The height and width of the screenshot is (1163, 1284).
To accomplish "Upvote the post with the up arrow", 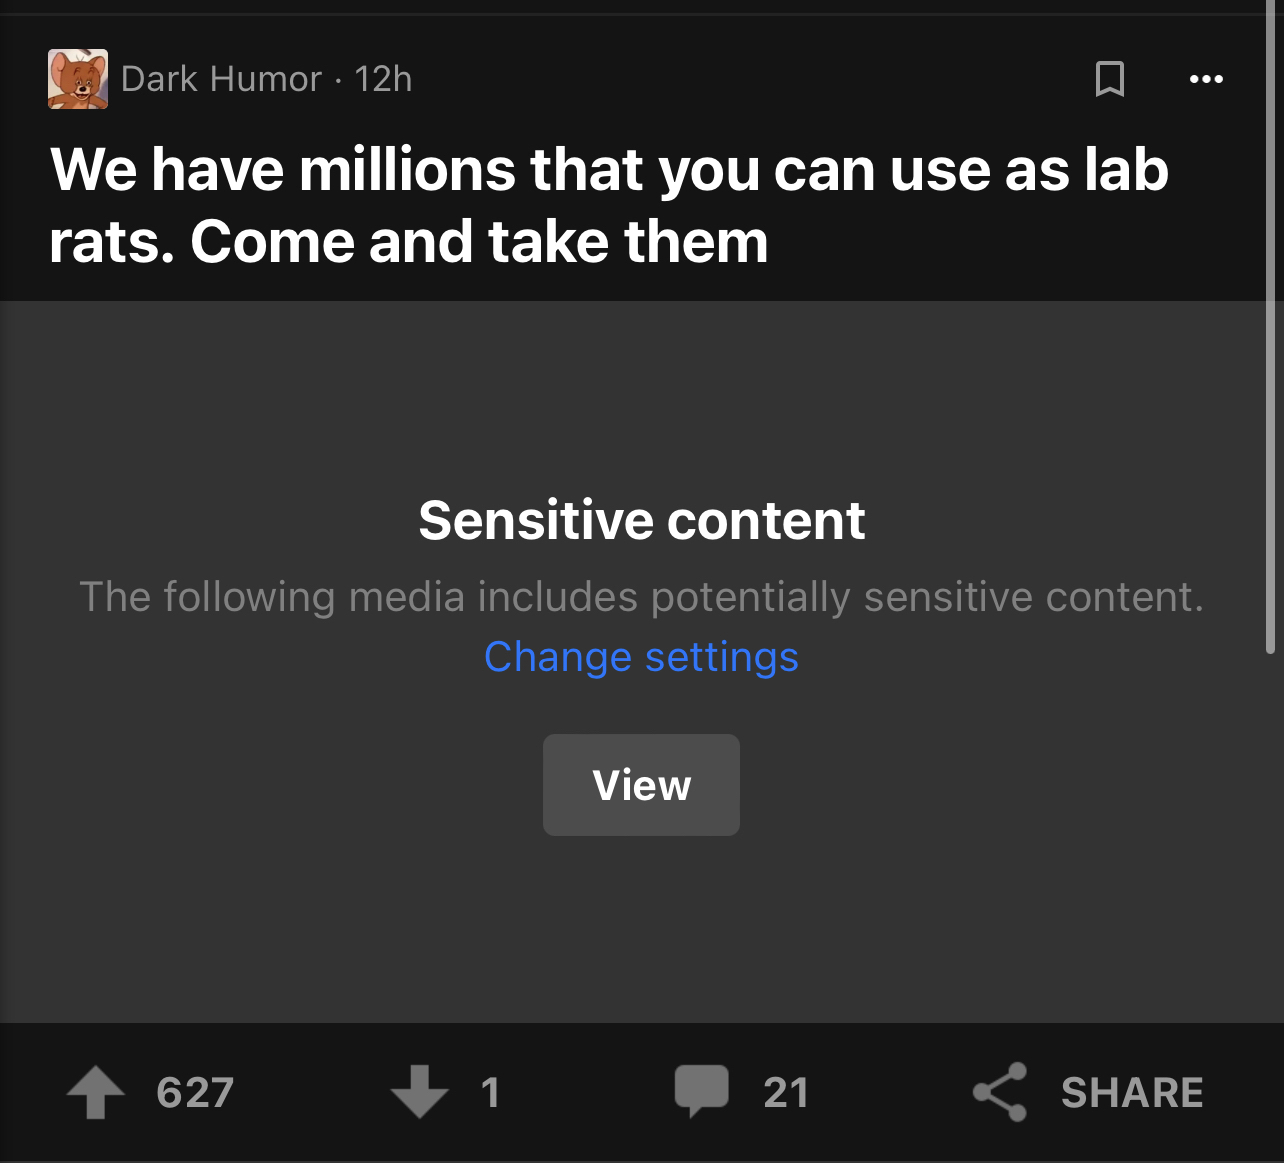I will click(96, 1091).
